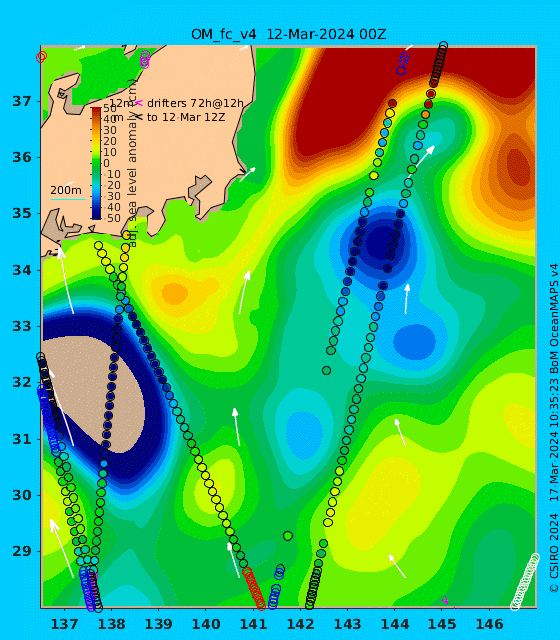Click the 'adj. sea level anomaly cm' label
Screen dimensions: 560x640
click(133, 163)
